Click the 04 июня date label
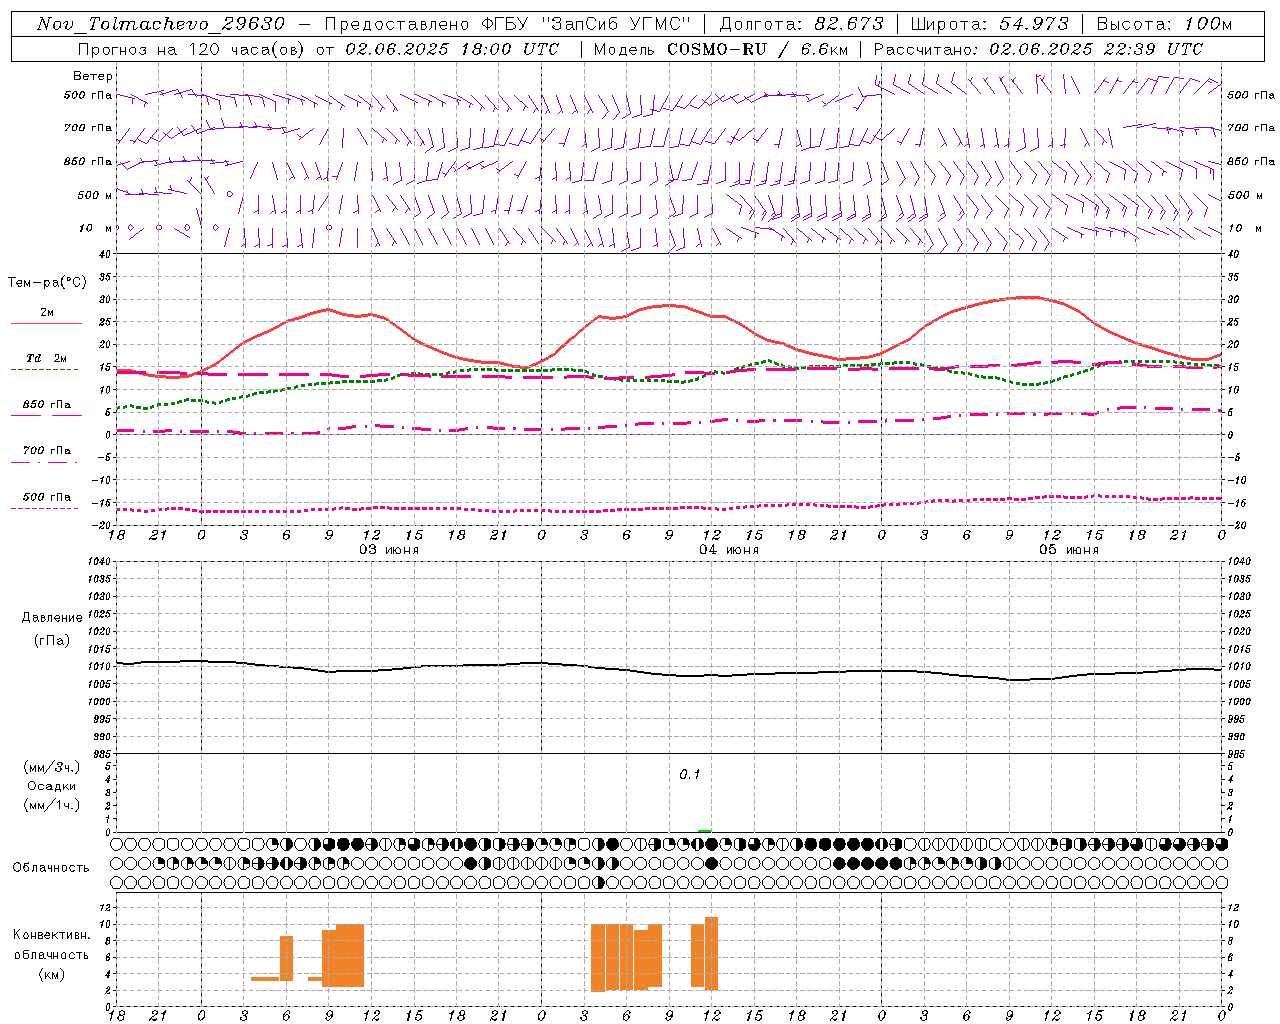 point(729,550)
